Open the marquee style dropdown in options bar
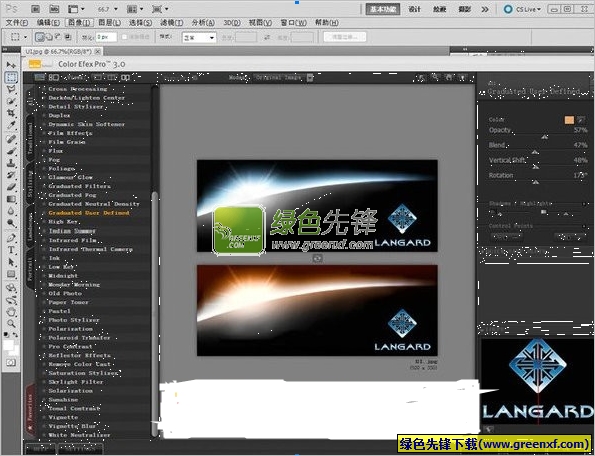The height and width of the screenshot is (456, 595). point(199,37)
